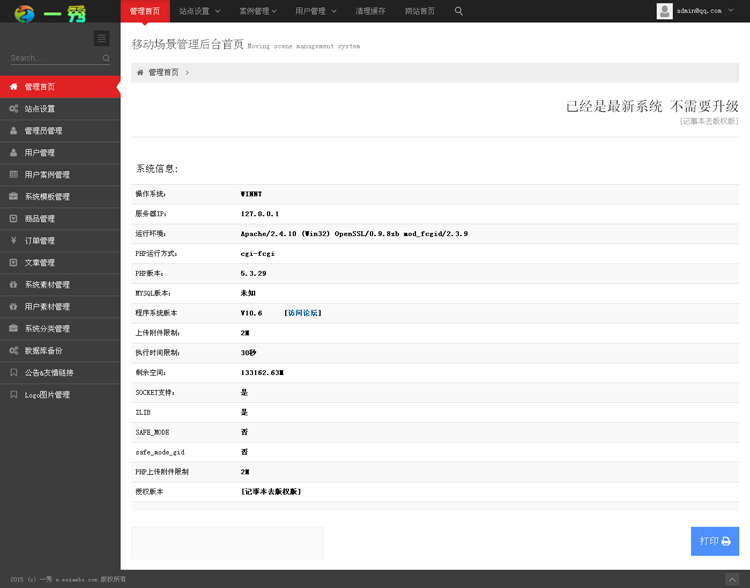Click the 打印 print button
750x588 pixels.
click(715, 541)
